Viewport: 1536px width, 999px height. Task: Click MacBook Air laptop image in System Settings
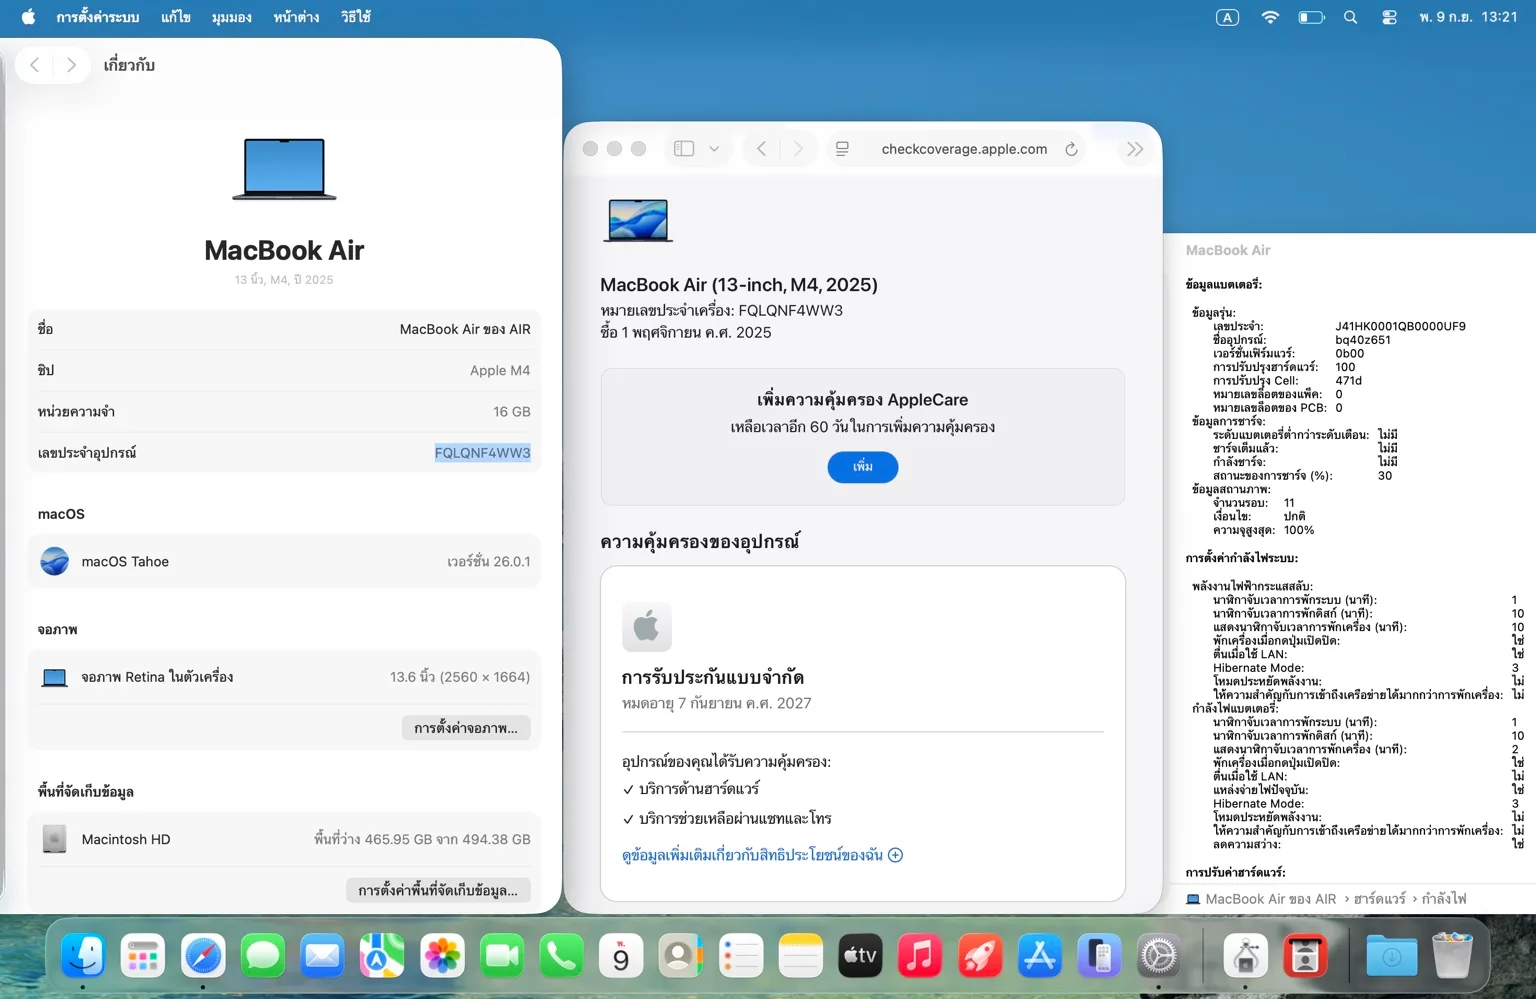coord(284,169)
